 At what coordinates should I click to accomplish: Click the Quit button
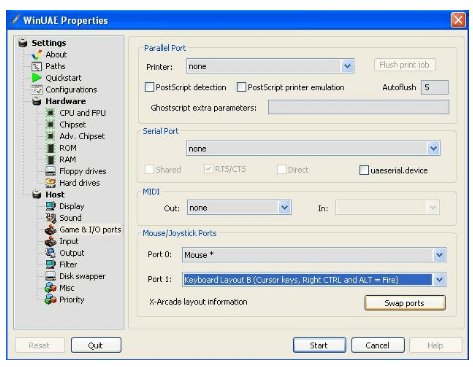pyautogui.click(x=96, y=345)
